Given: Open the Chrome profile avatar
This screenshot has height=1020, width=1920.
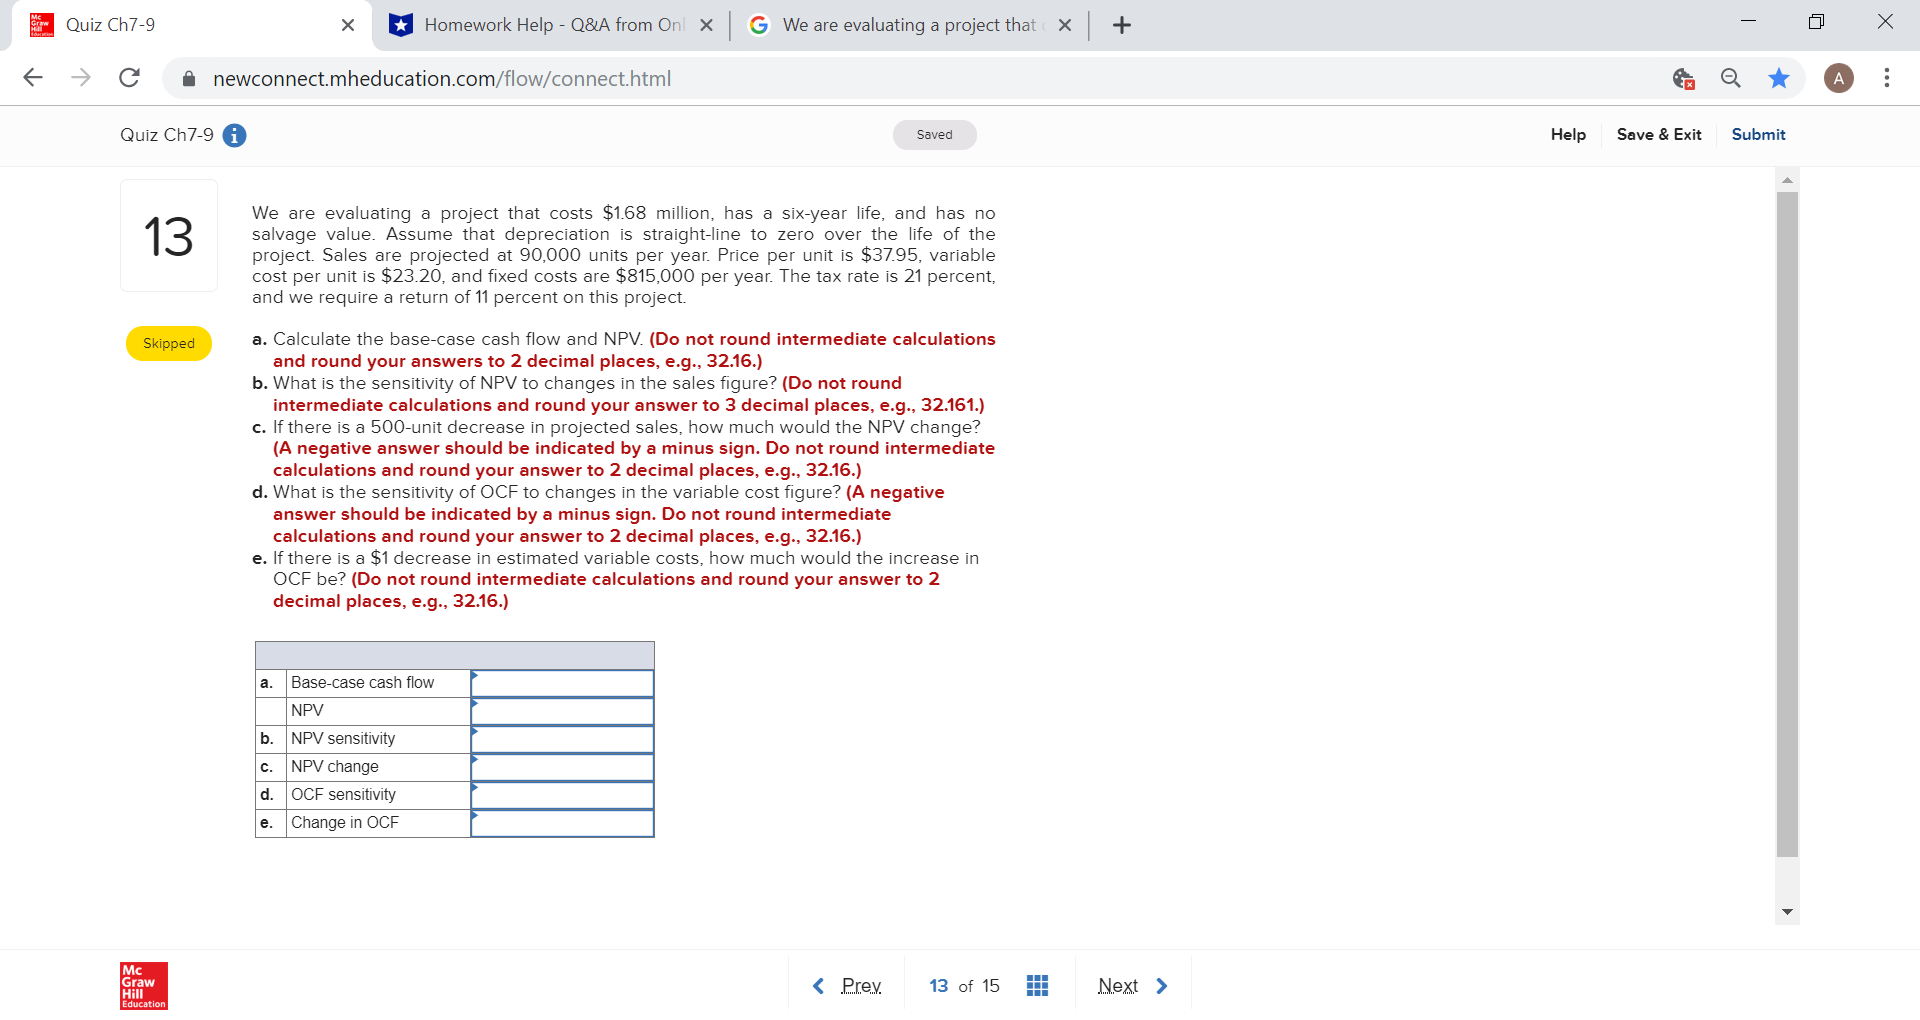Looking at the screenshot, I should (1839, 78).
